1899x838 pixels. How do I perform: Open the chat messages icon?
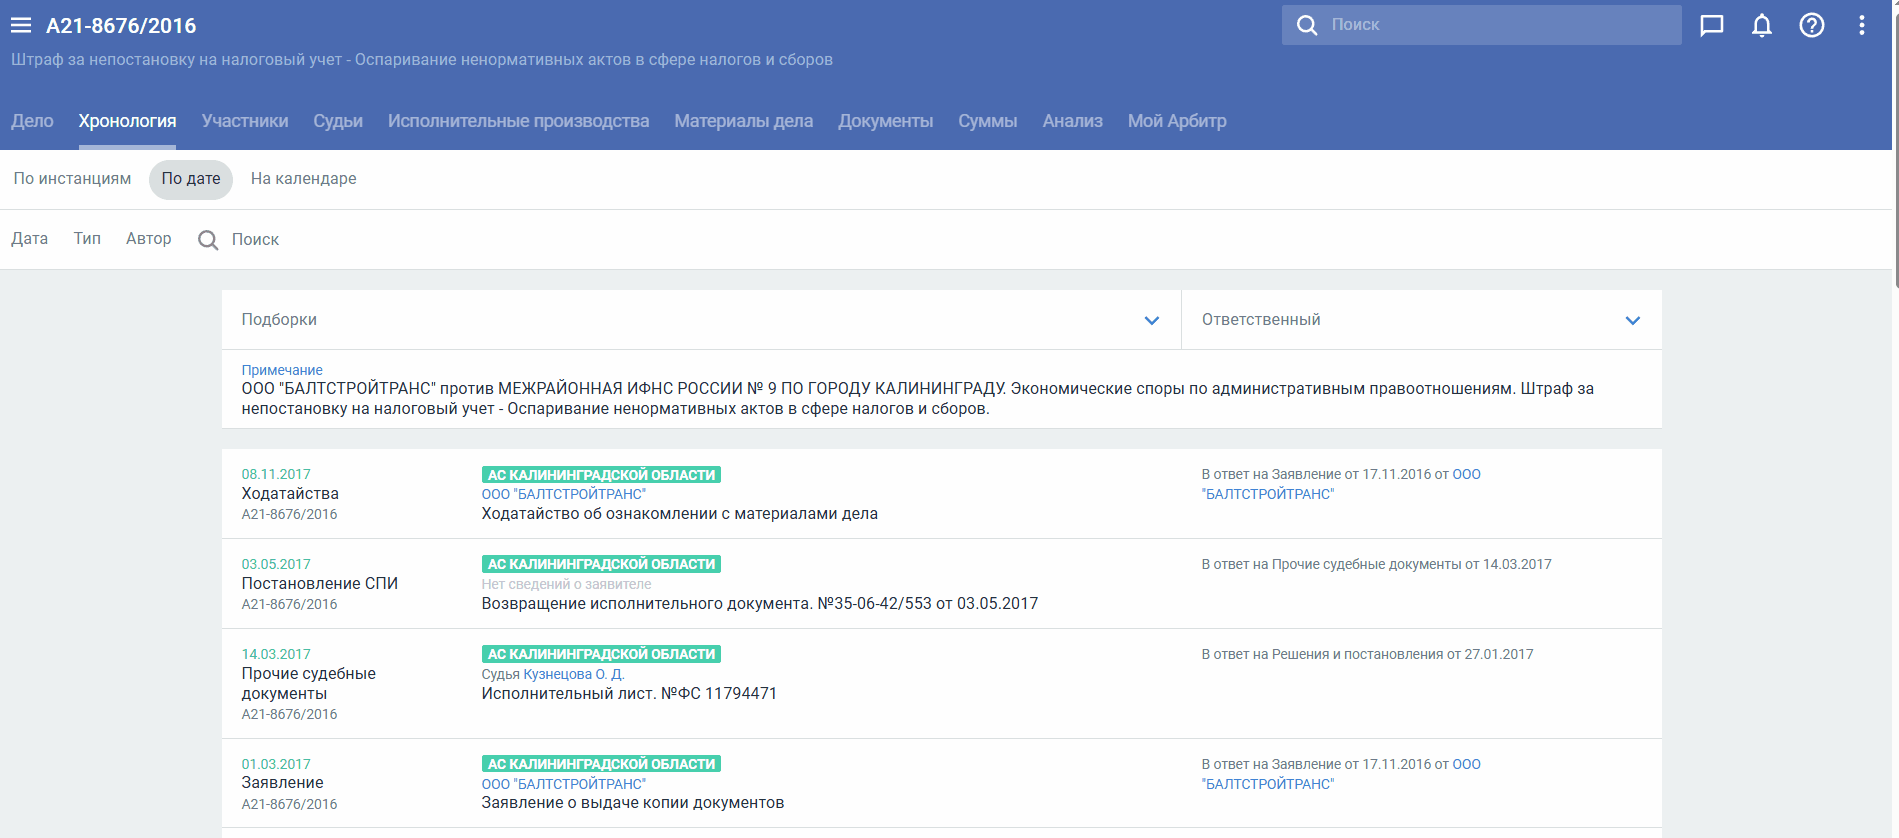click(1712, 25)
